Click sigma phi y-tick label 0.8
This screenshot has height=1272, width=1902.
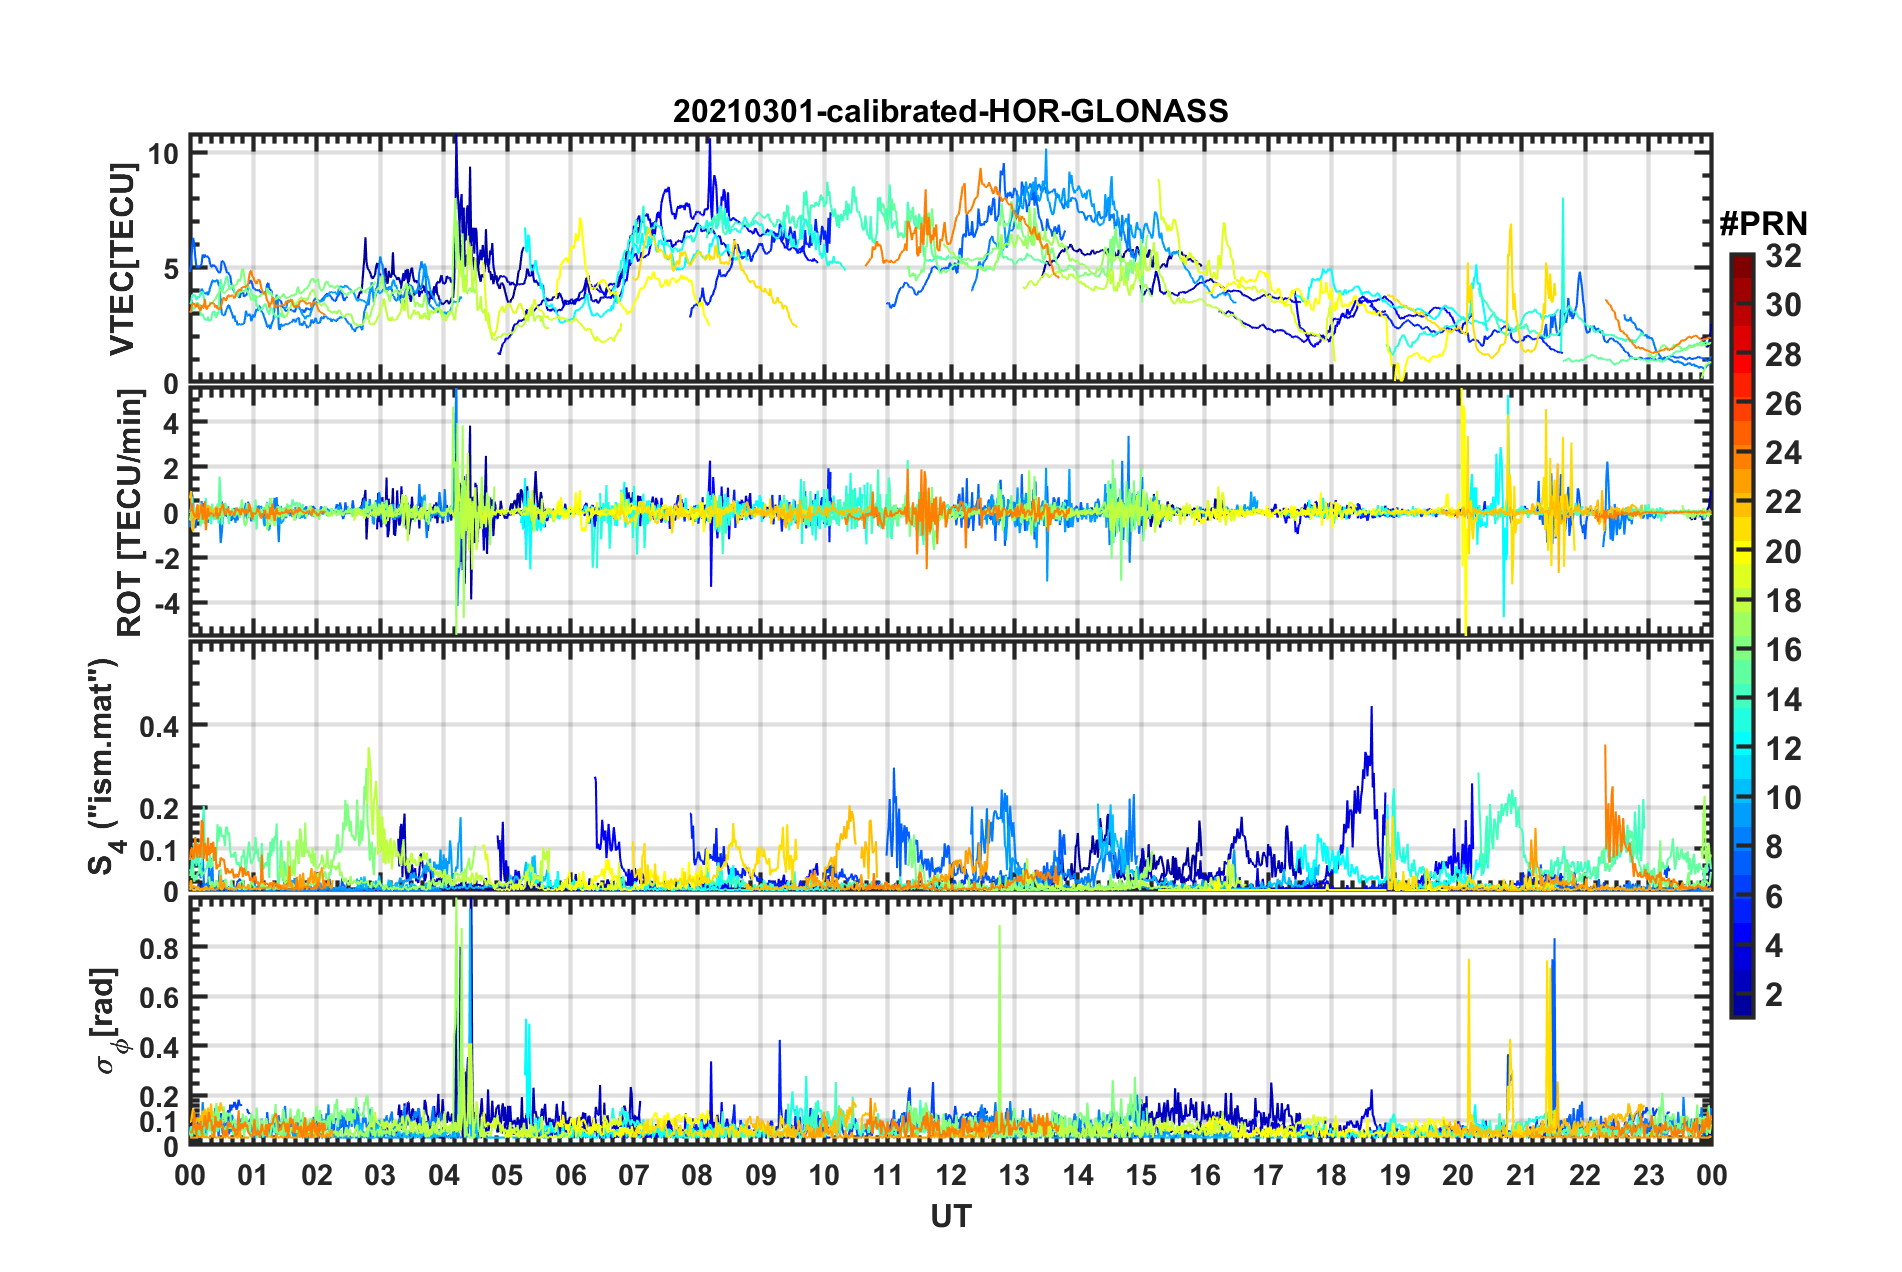point(159,947)
